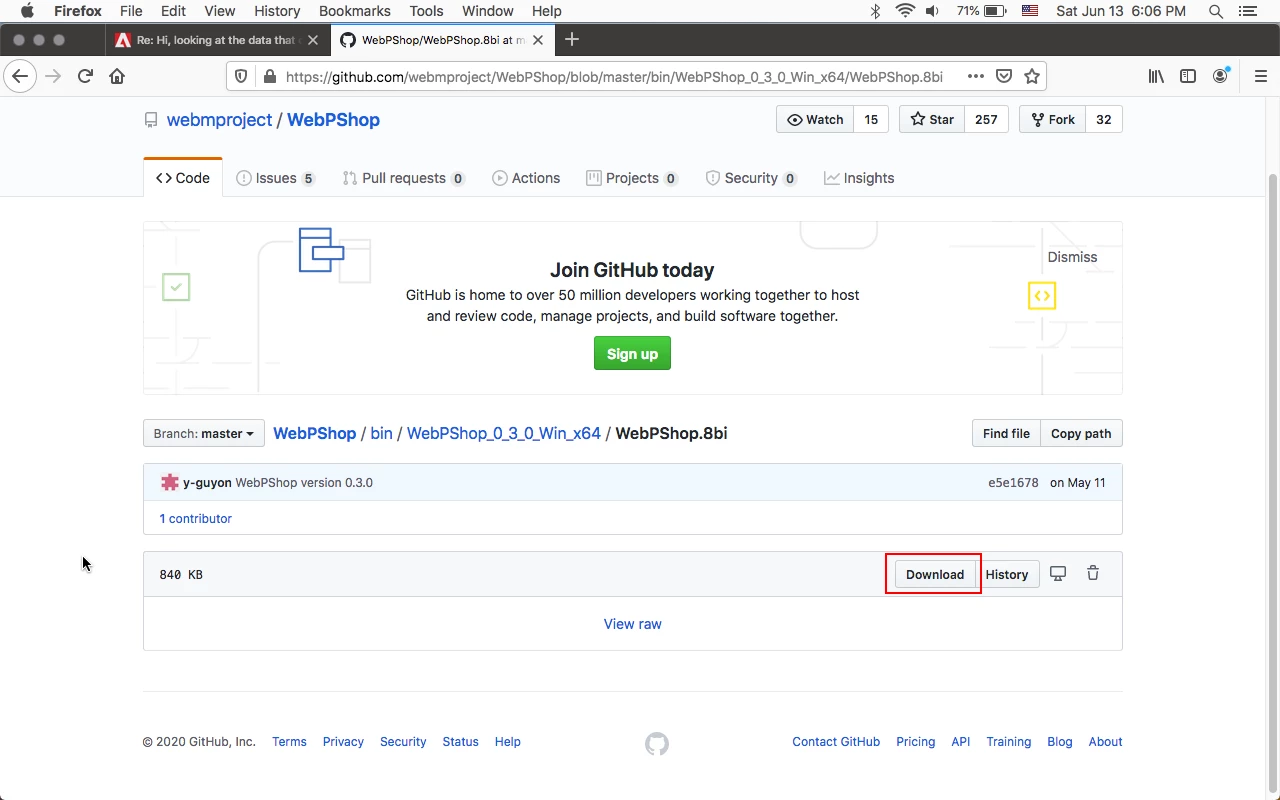Click the 15 watchers count
The width and height of the screenshot is (1280, 800).
(x=871, y=119)
